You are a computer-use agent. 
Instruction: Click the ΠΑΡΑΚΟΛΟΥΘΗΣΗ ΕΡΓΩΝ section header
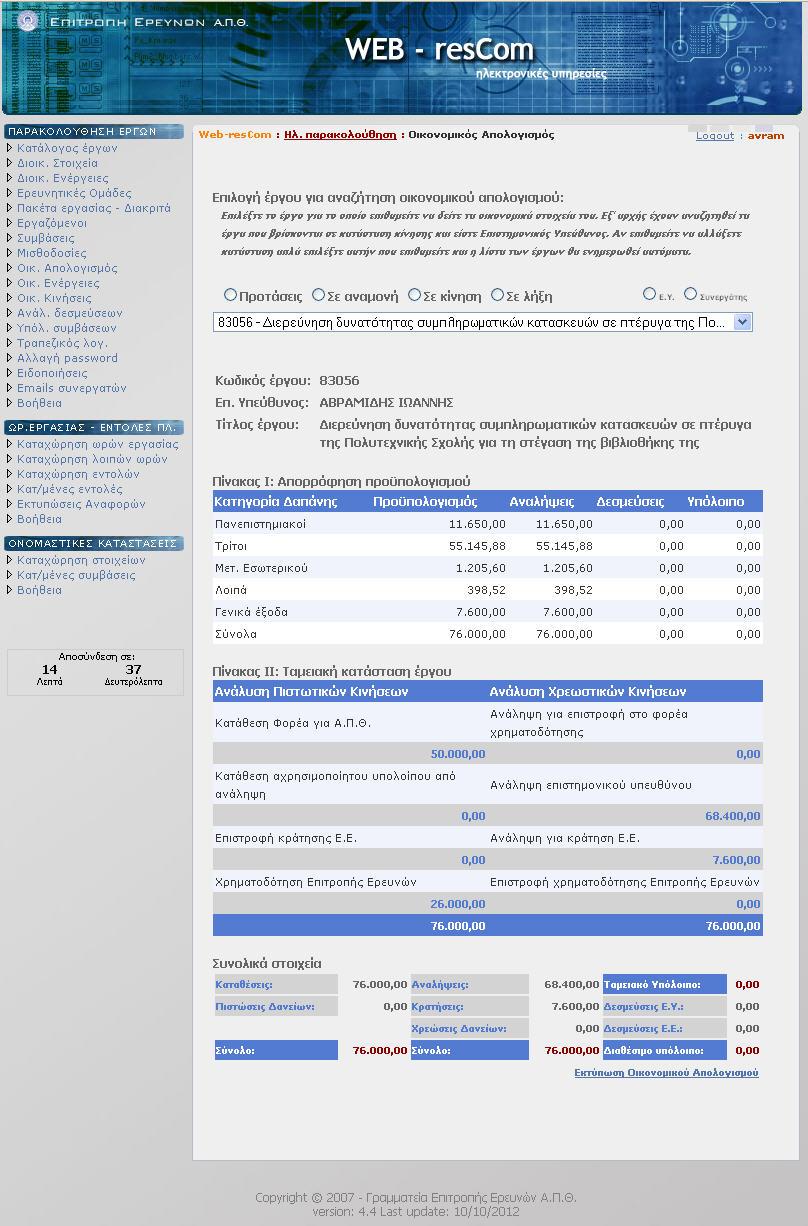pos(94,131)
